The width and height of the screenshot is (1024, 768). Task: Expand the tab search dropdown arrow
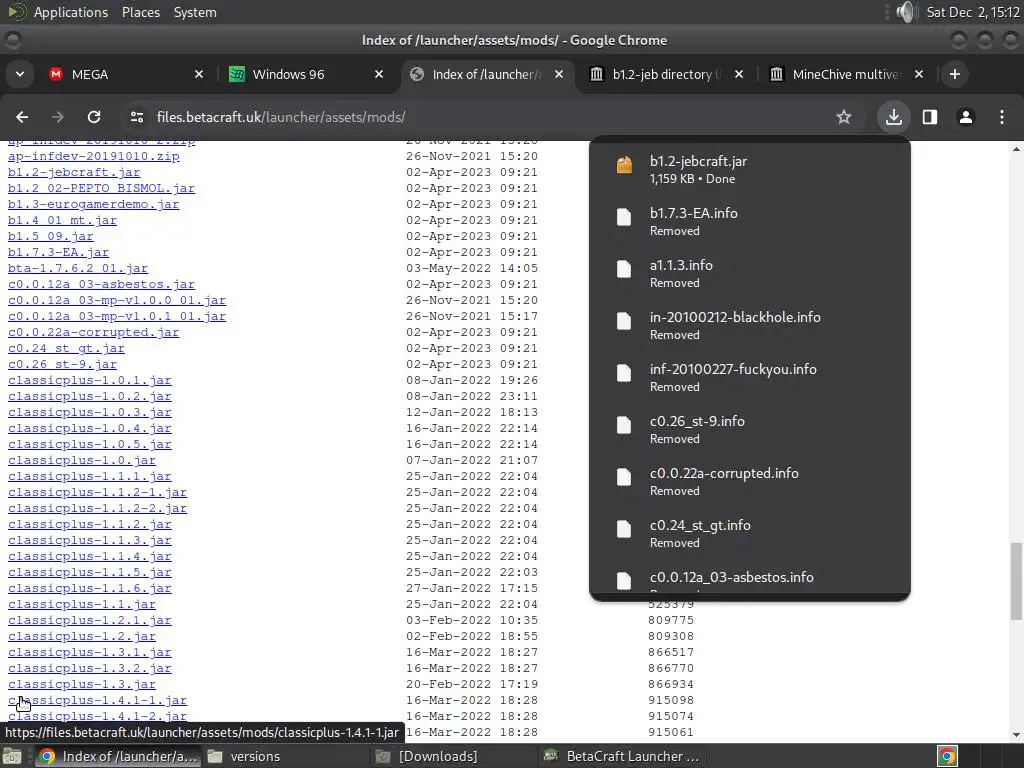[20, 74]
